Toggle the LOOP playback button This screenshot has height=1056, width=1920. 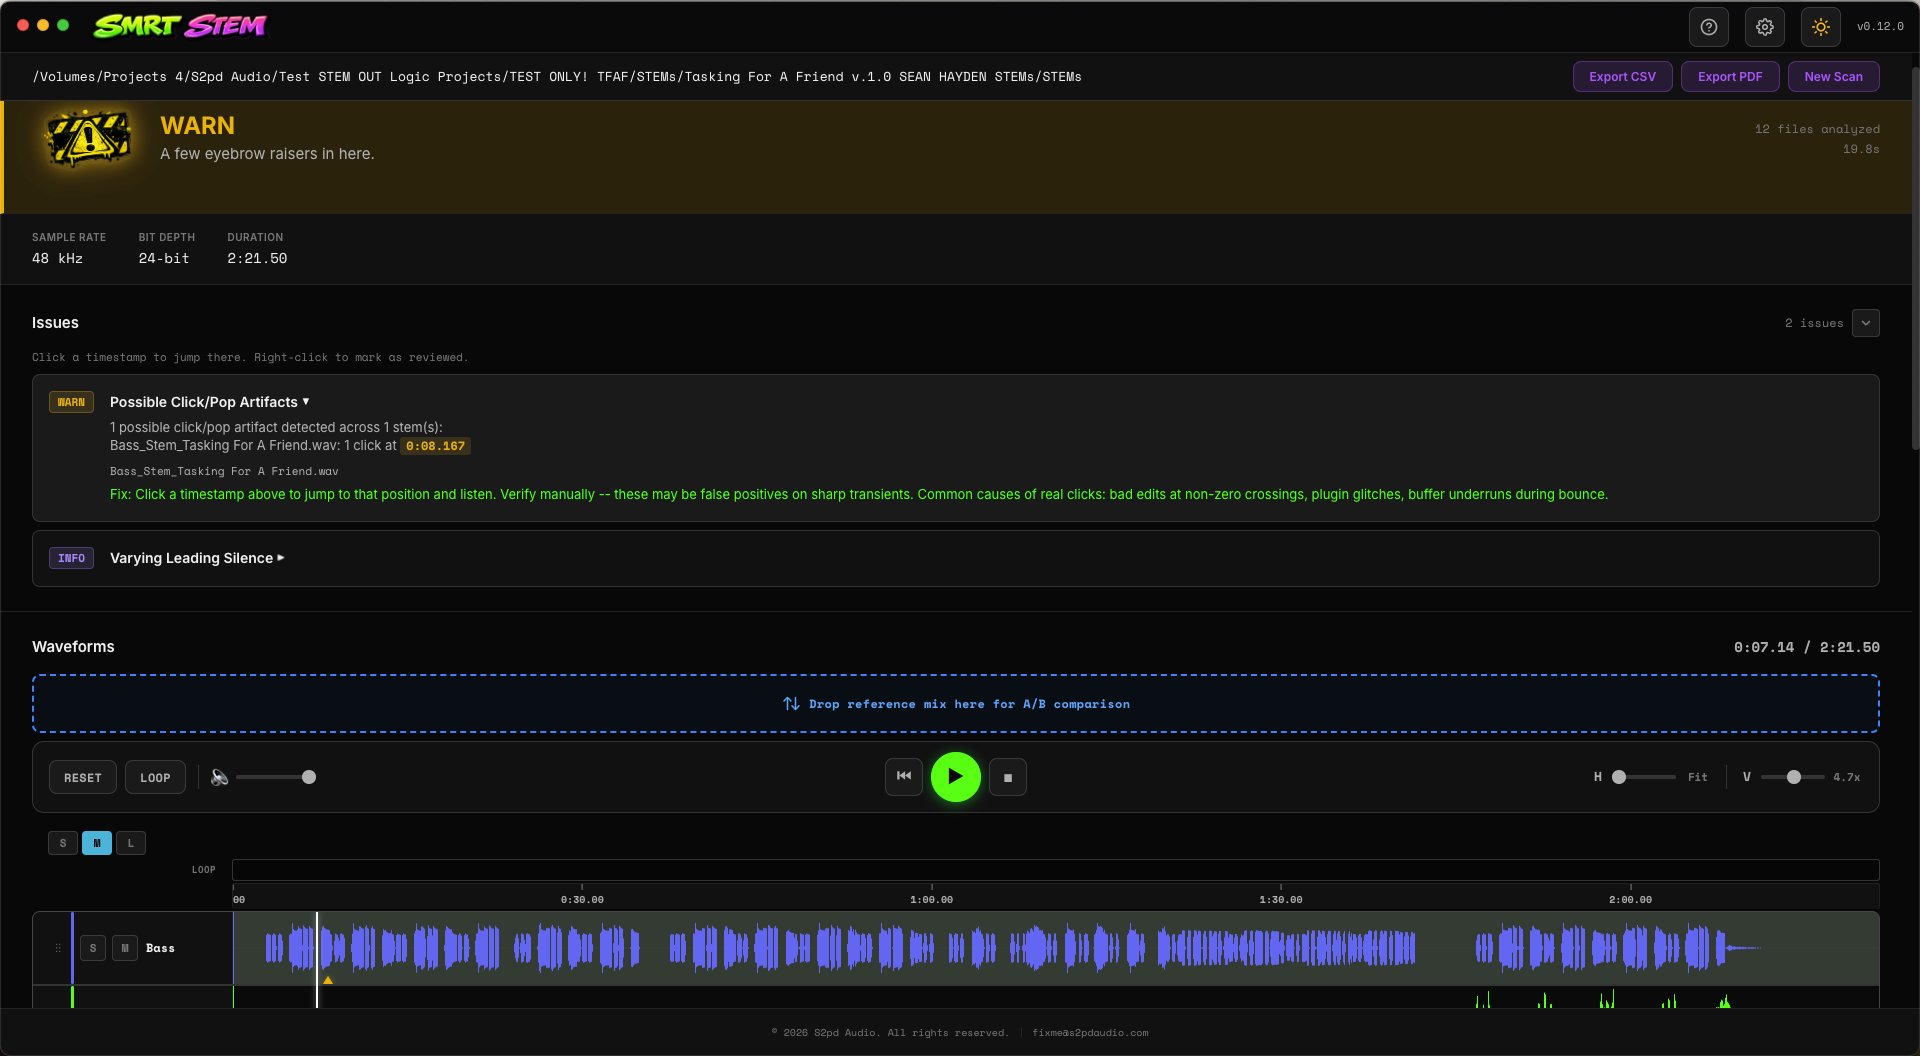pos(155,777)
